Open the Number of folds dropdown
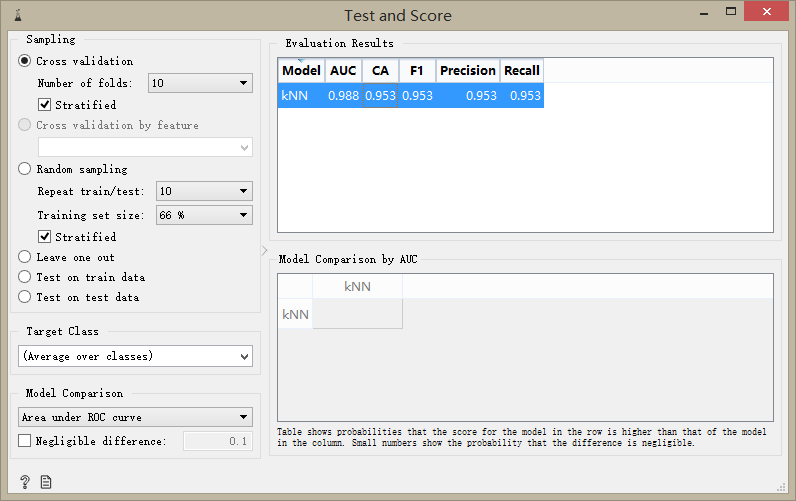This screenshot has width=796, height=501. point(200,83)
